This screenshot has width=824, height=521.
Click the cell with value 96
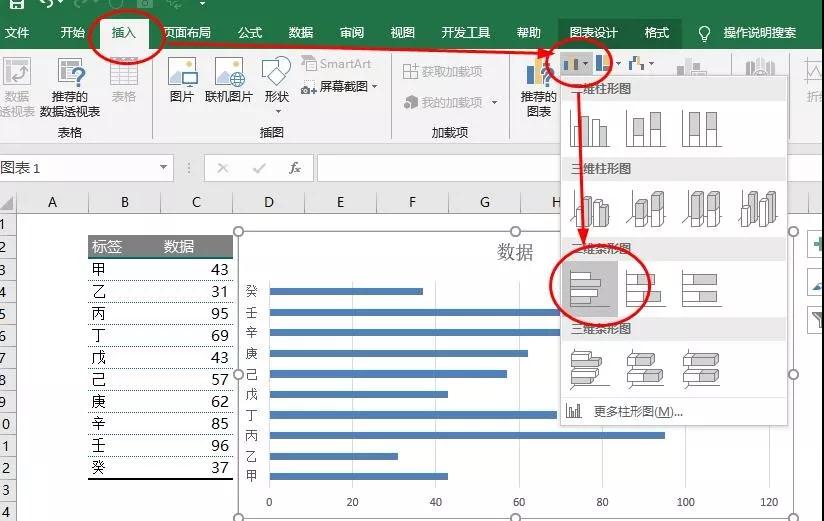coord(197,446)
